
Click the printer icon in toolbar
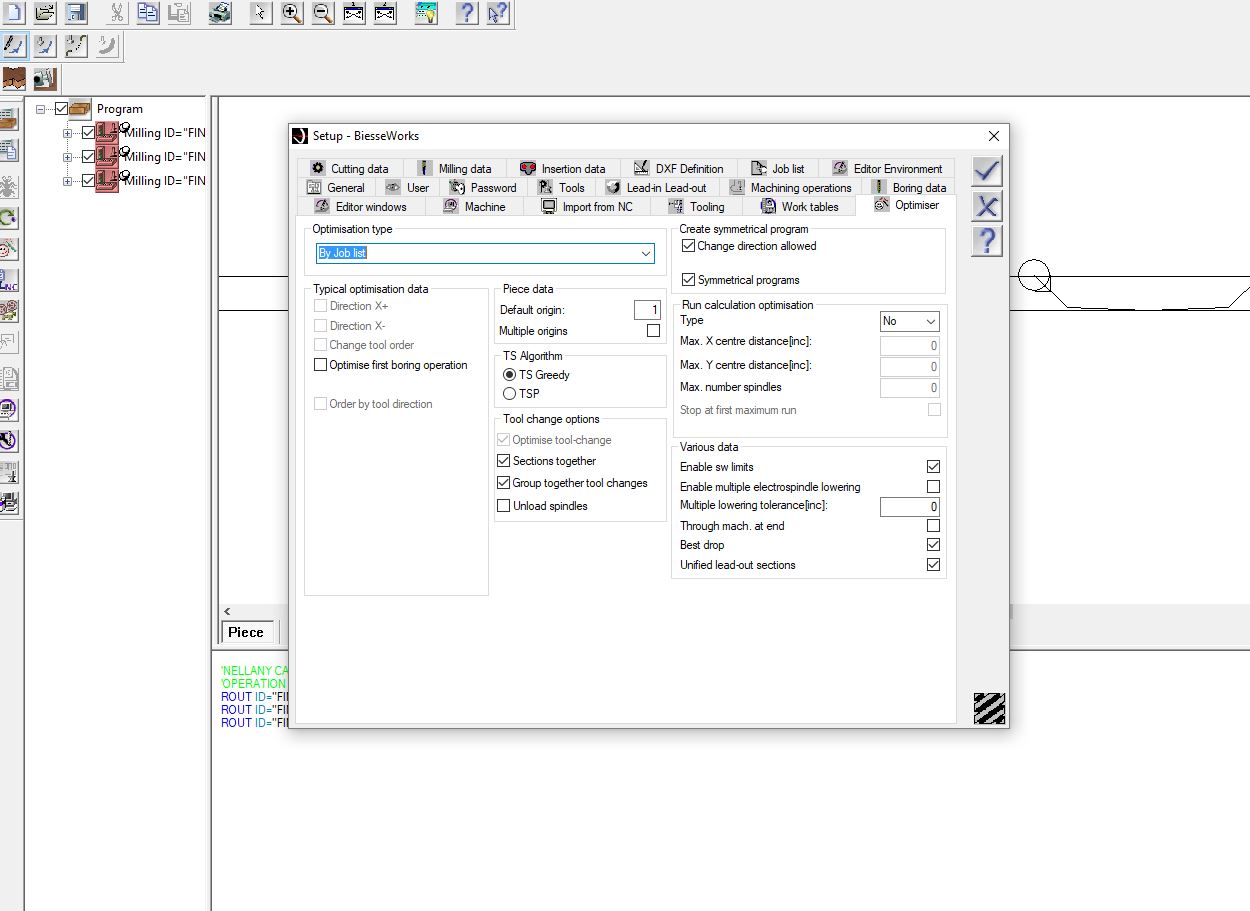click(x=221, y=13)
